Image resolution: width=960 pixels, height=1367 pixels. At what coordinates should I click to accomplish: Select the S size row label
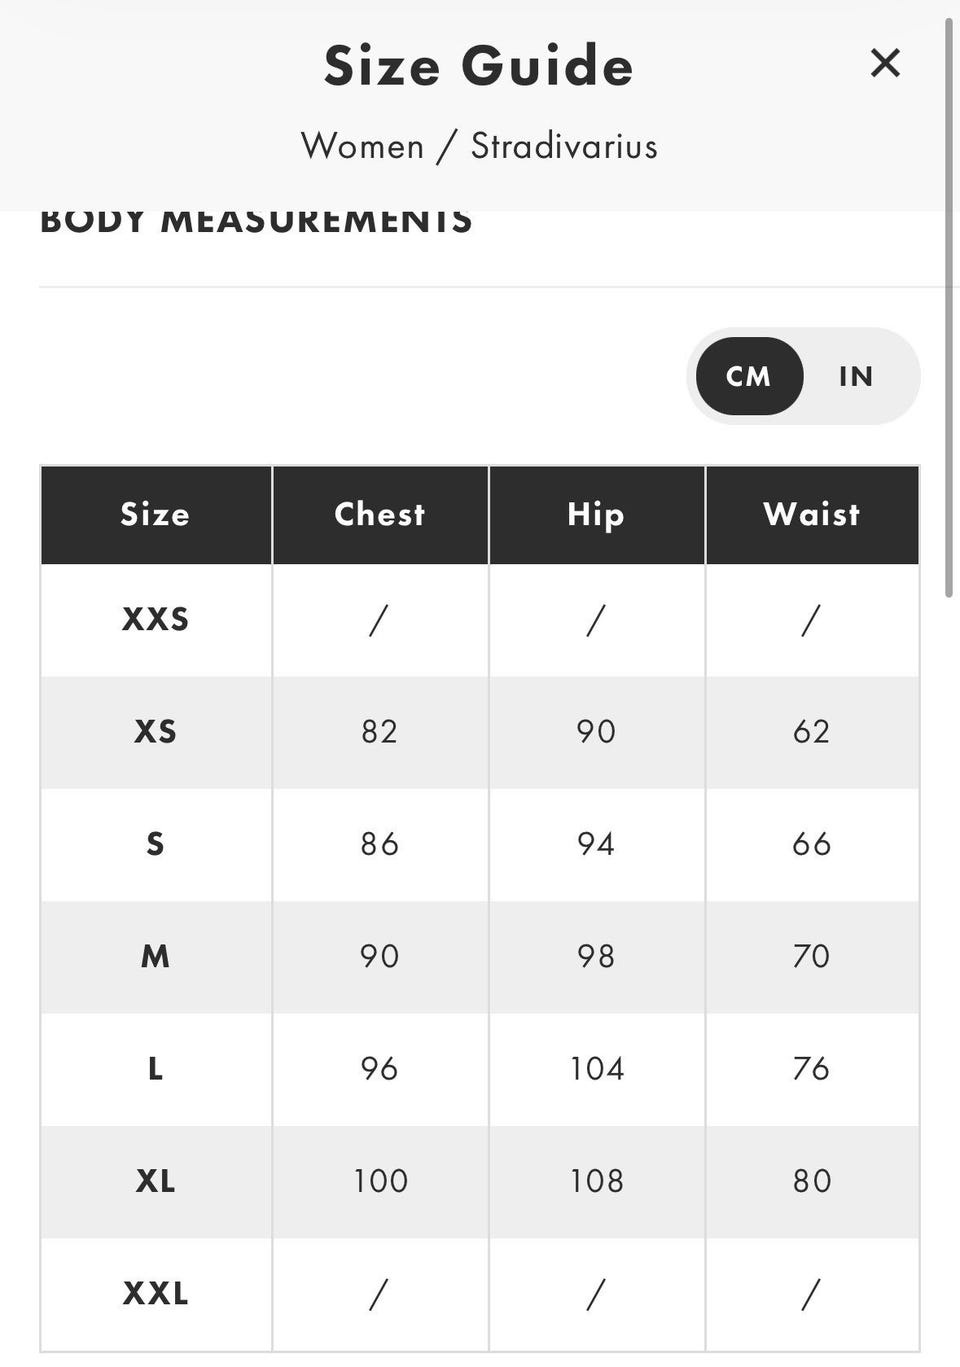click(x=155, y=844)
